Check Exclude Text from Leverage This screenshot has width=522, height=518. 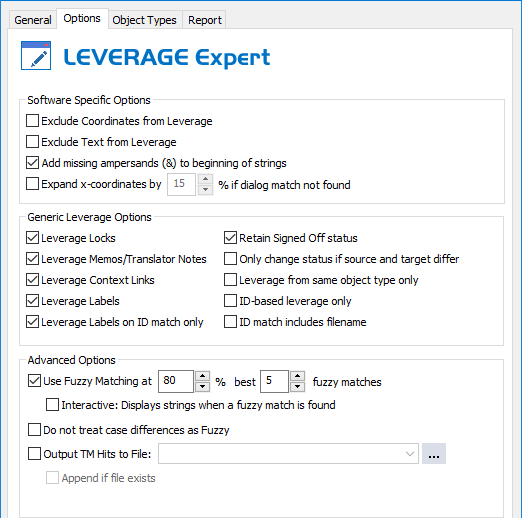[x=32, y=142]
